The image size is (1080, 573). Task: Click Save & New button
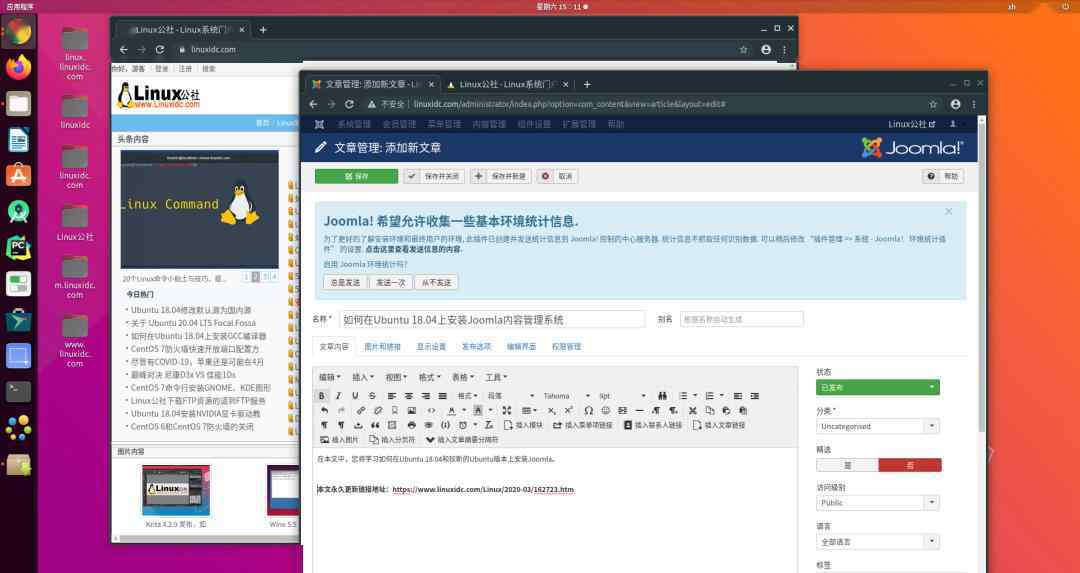pyautogui.click(x=501, y=176)
